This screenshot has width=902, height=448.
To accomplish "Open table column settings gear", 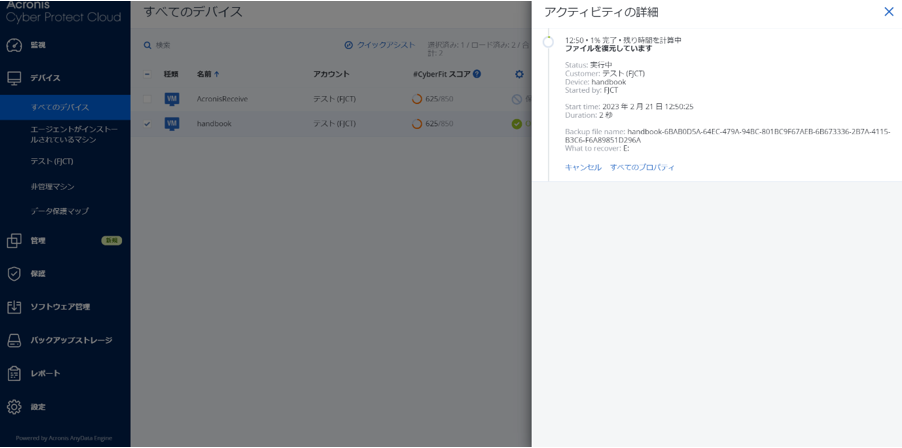I will click(519, 74).
